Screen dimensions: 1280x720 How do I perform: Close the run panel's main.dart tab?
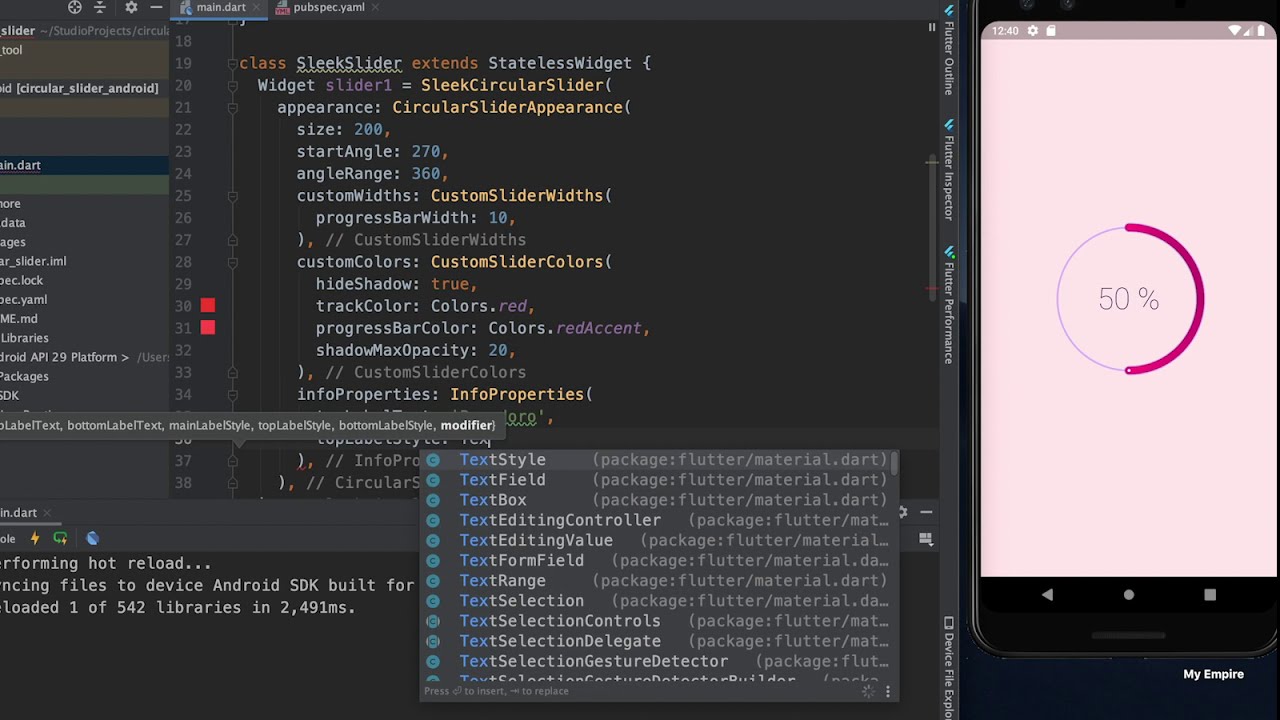tap(47, 513)
